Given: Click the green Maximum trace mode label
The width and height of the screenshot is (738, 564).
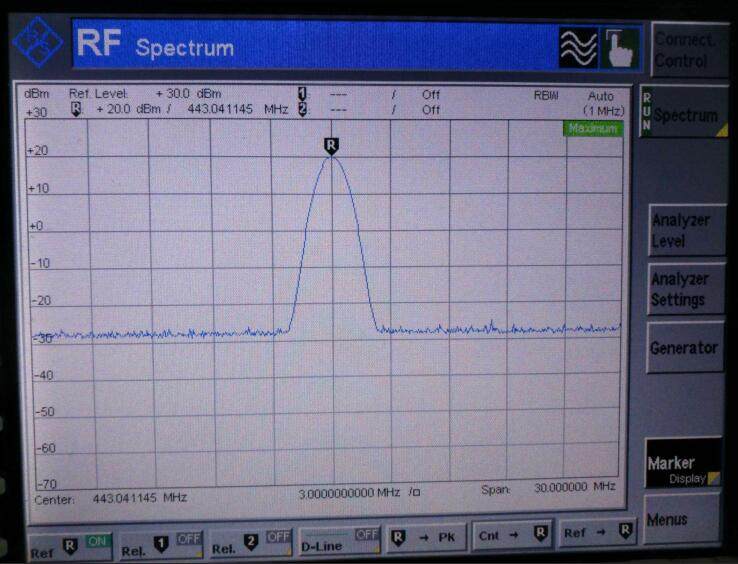Looking at the screenshot, I should [x=593, y=128].
